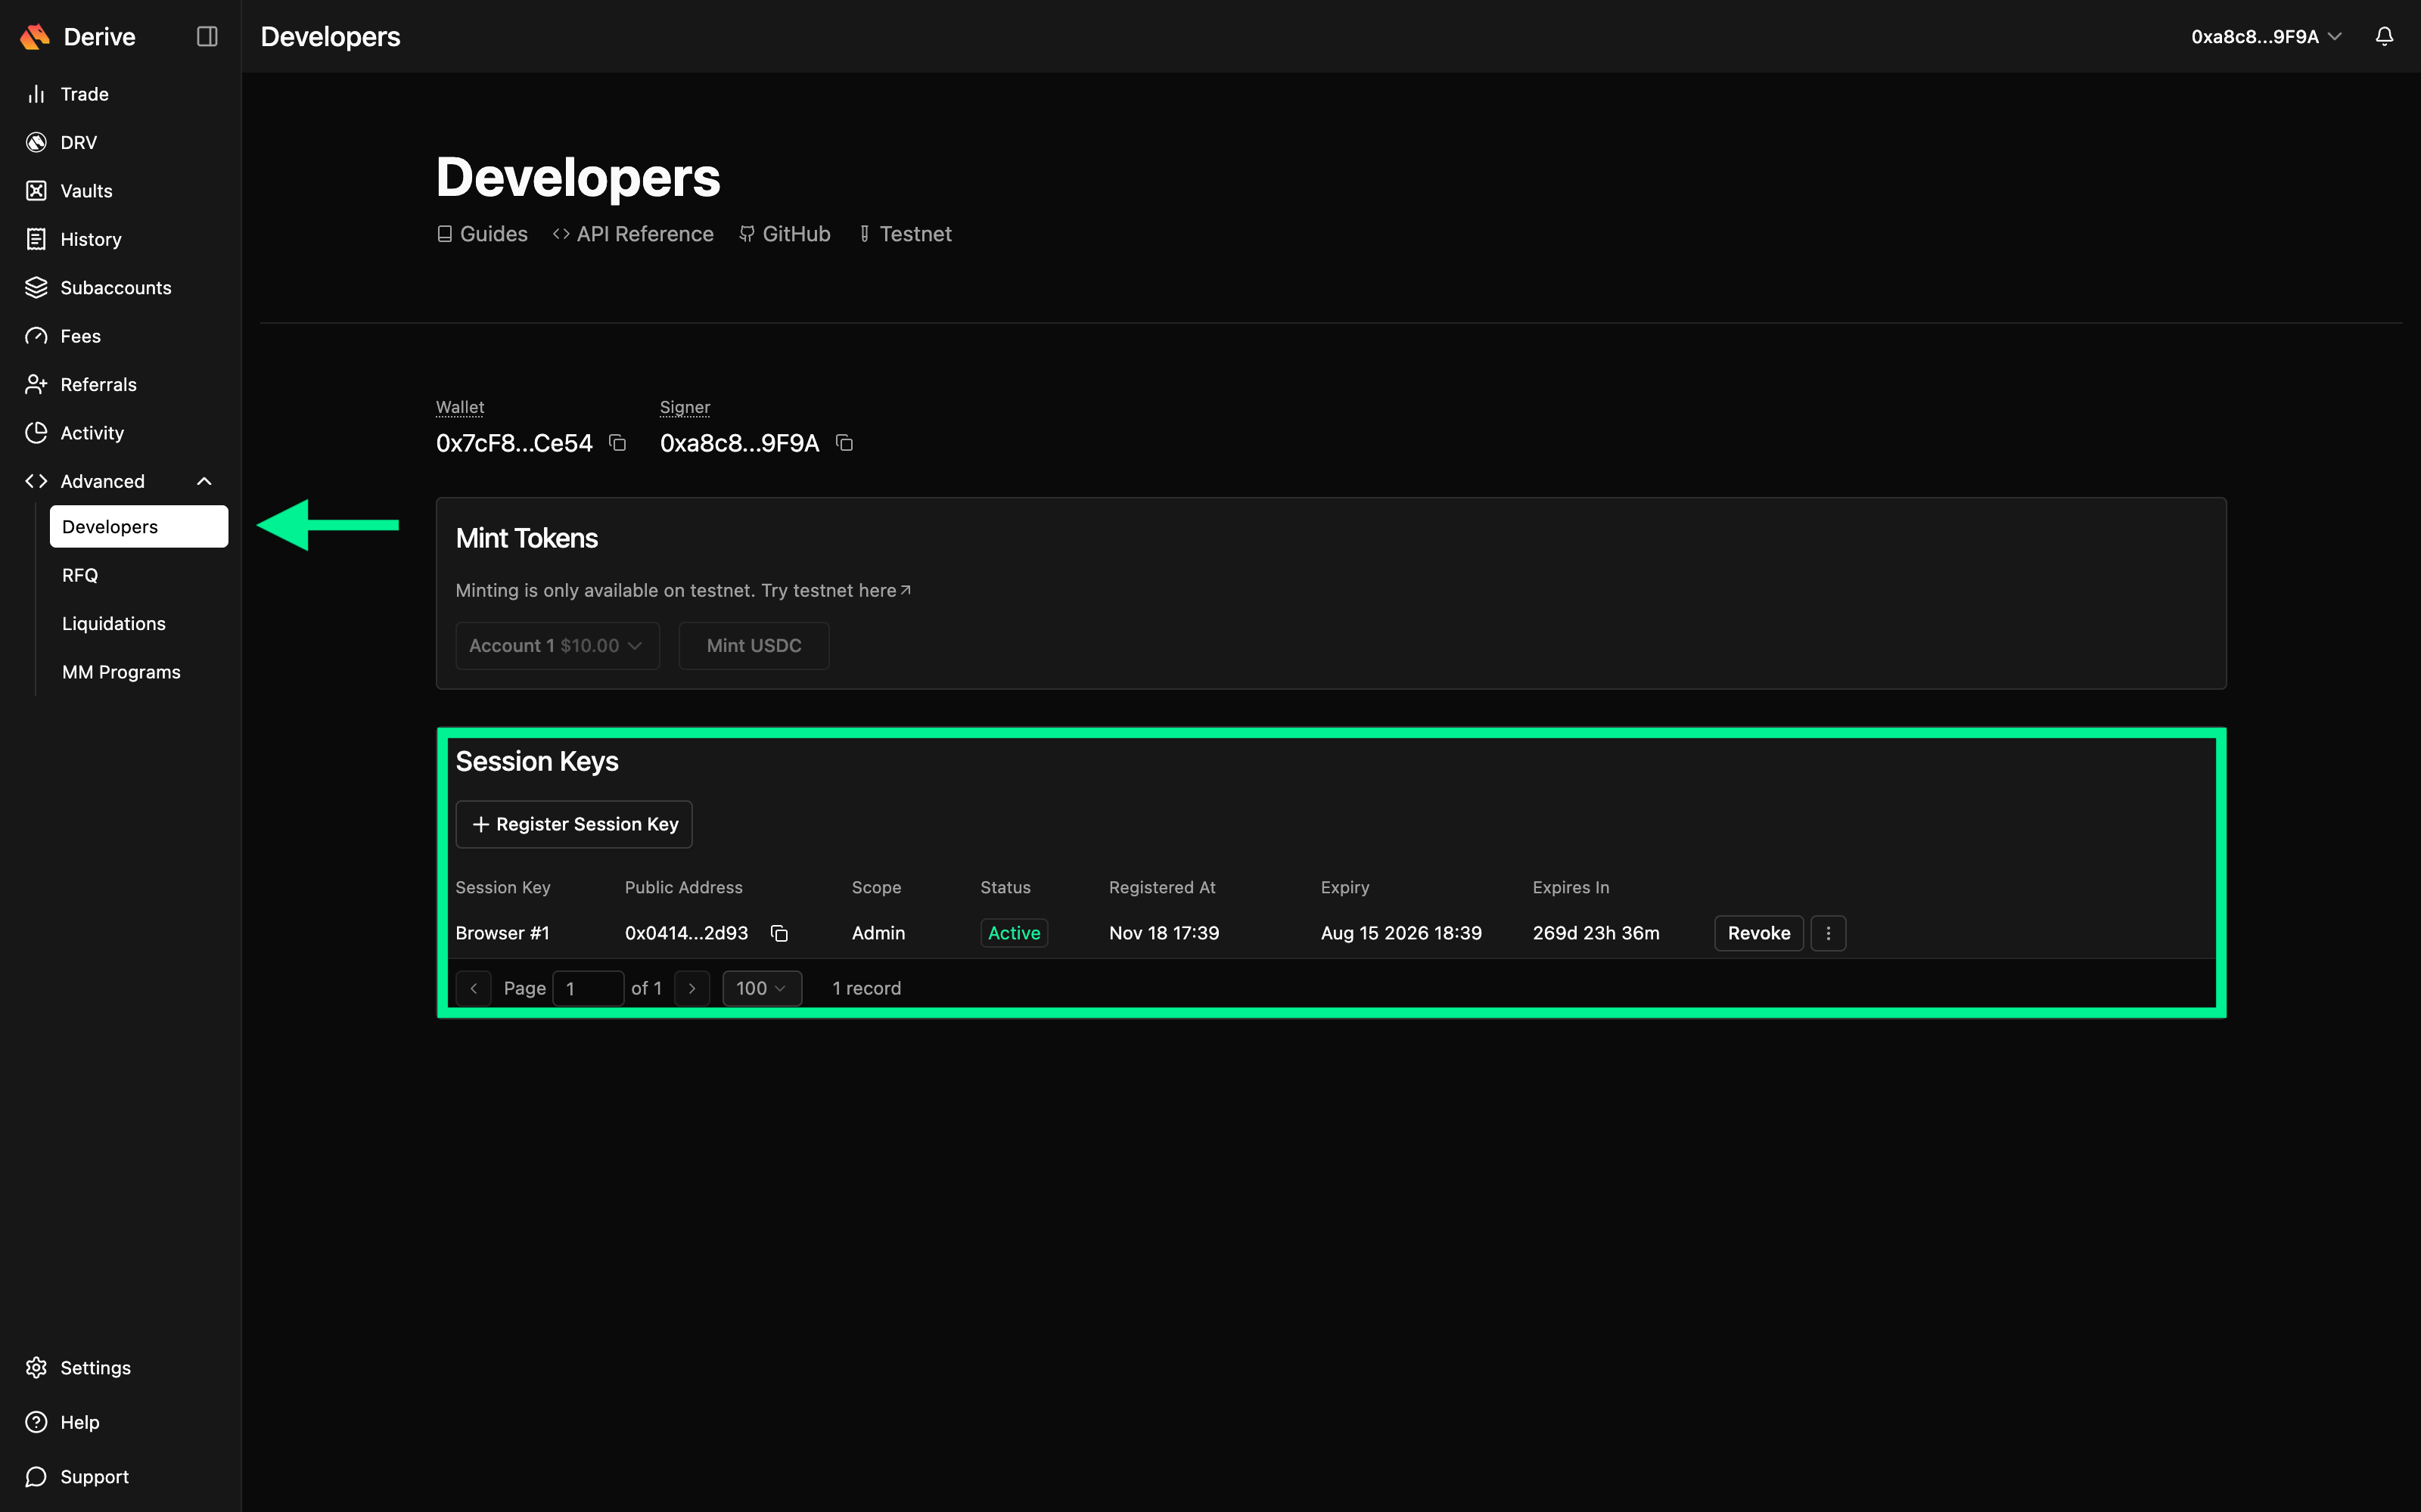Screen dimensions: 2421x1512
Task: Collapse the Advanced menu section
Action: click(204, 481)
